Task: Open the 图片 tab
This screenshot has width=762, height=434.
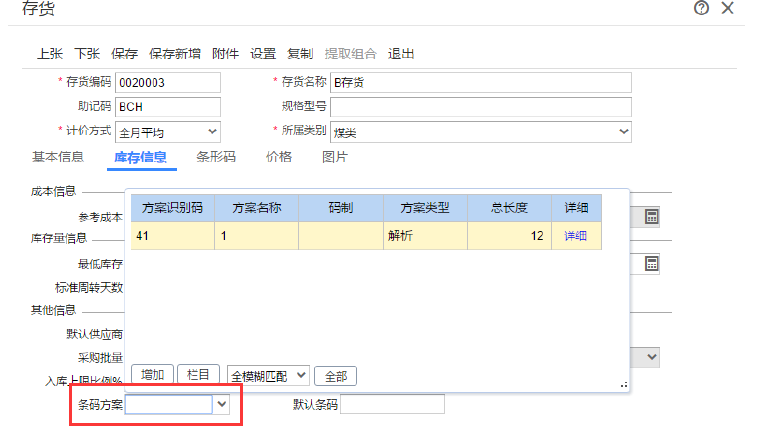Action: (x=335, y=157)
